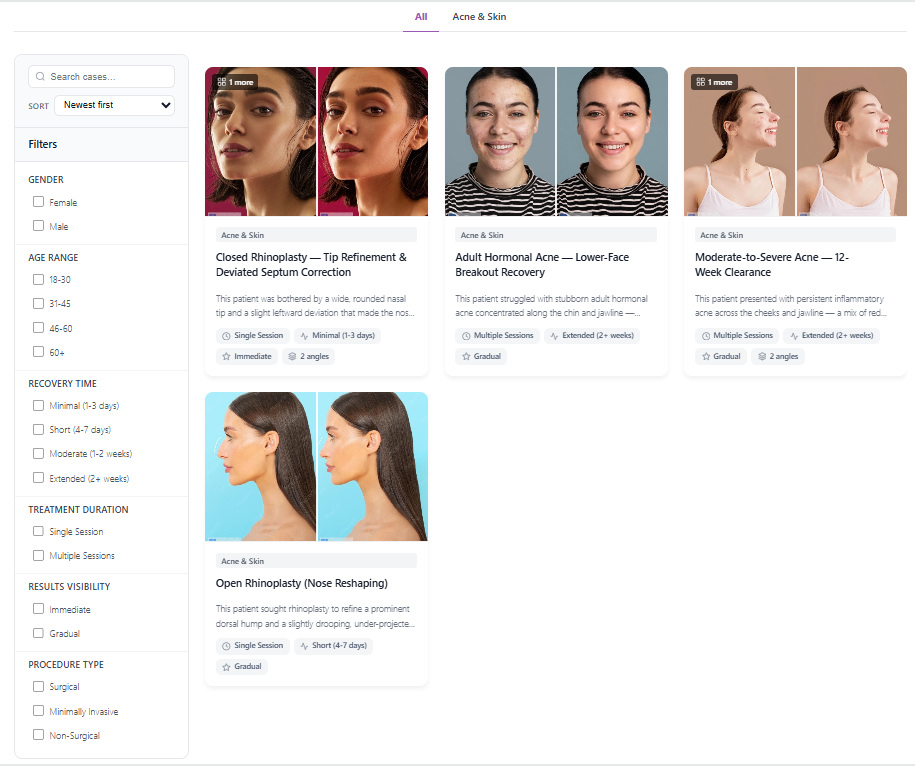The width and height of the screenshot is (915, 766).
Task: Open Moderate-to-Severe Acne 12-Week Clearance title
Action: (771, 265)
